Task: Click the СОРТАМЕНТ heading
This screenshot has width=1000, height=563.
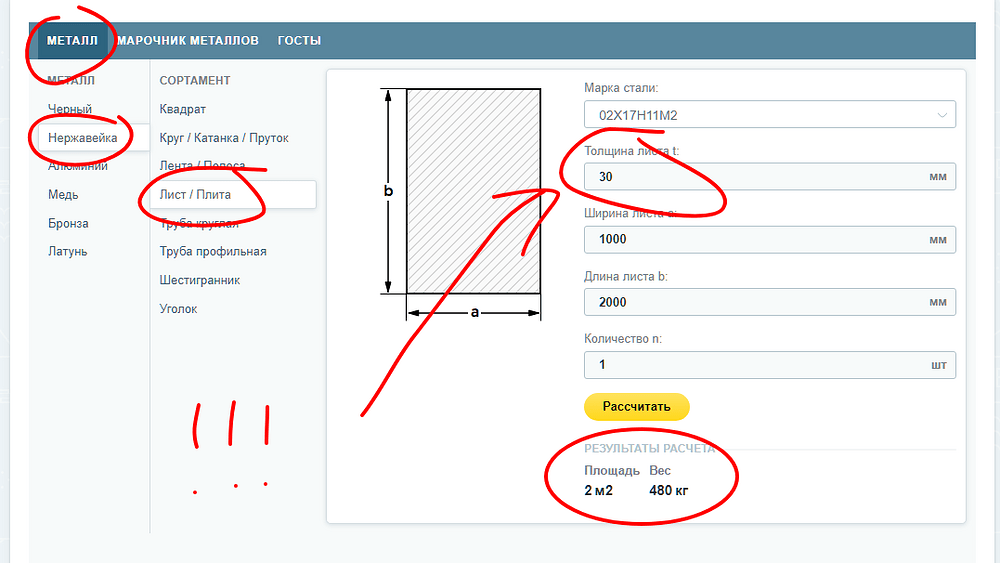Action: (195, 80)
